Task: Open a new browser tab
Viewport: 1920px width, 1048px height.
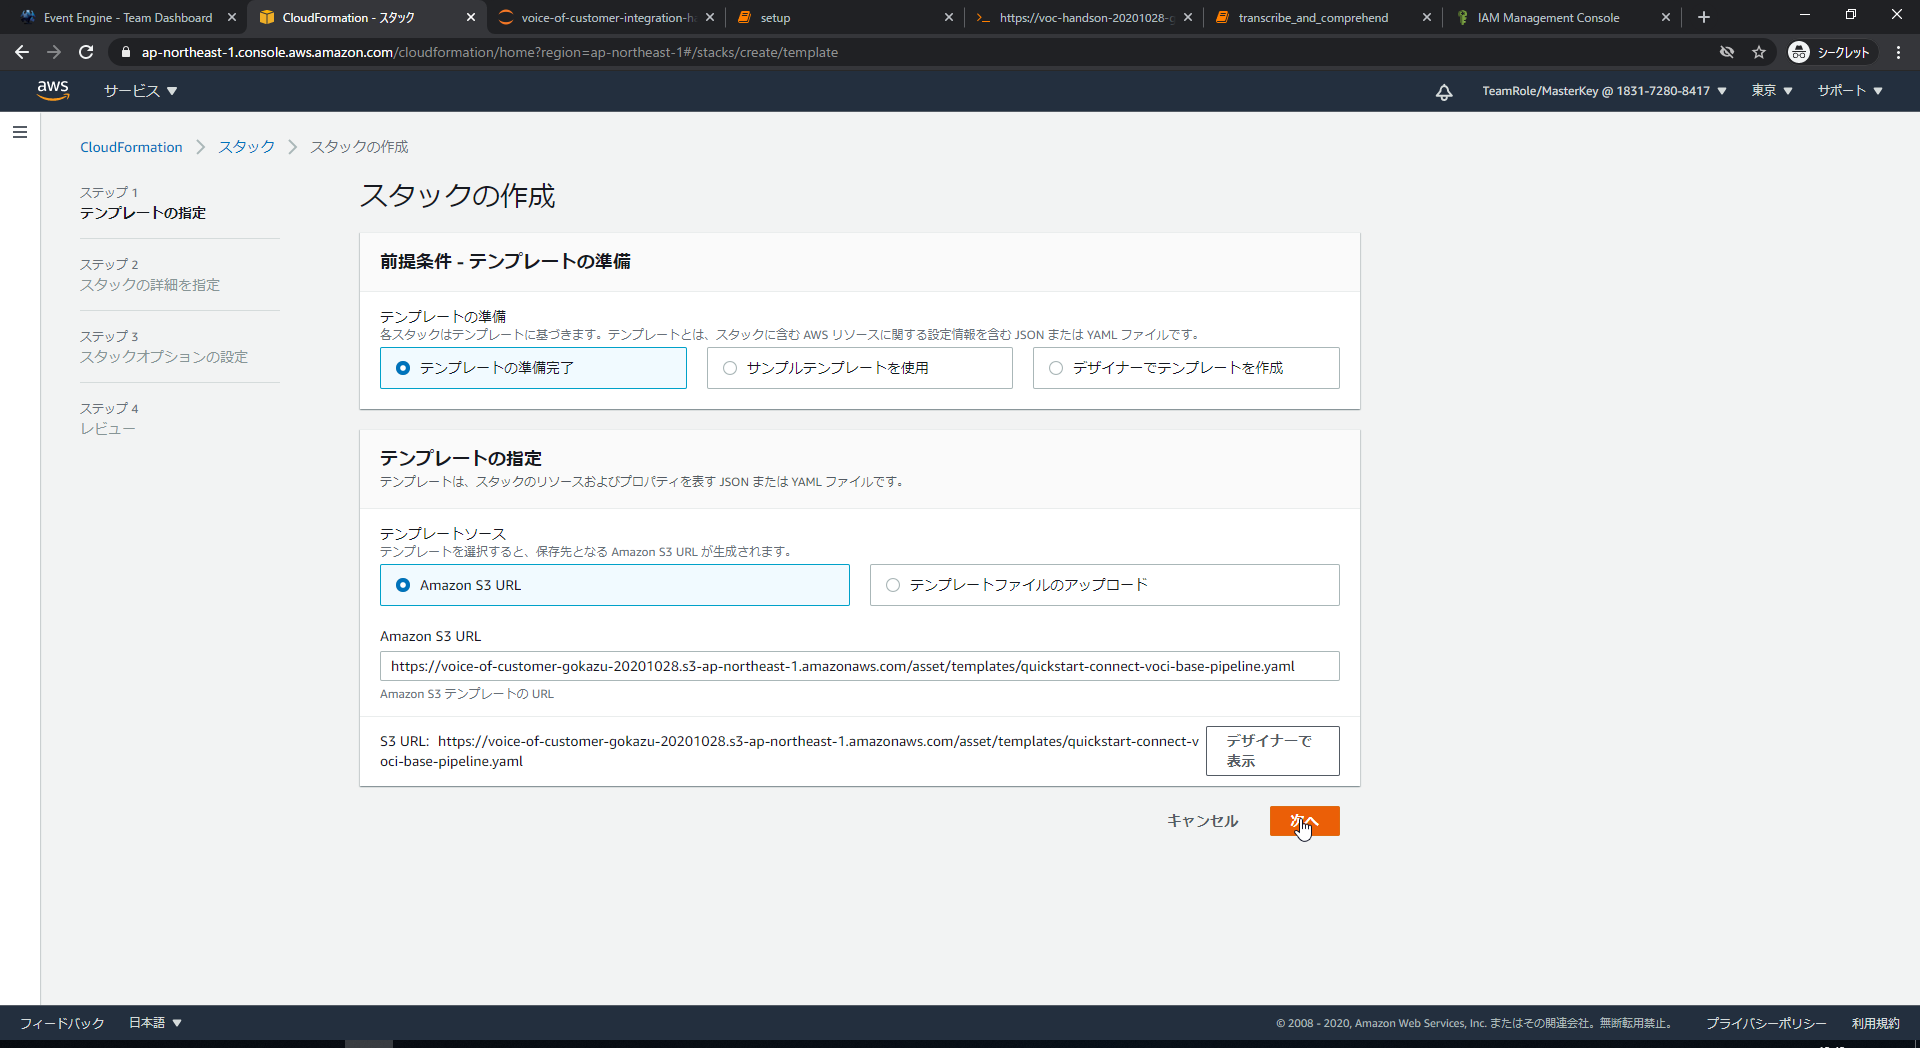Action: (x=1704, y=17)
